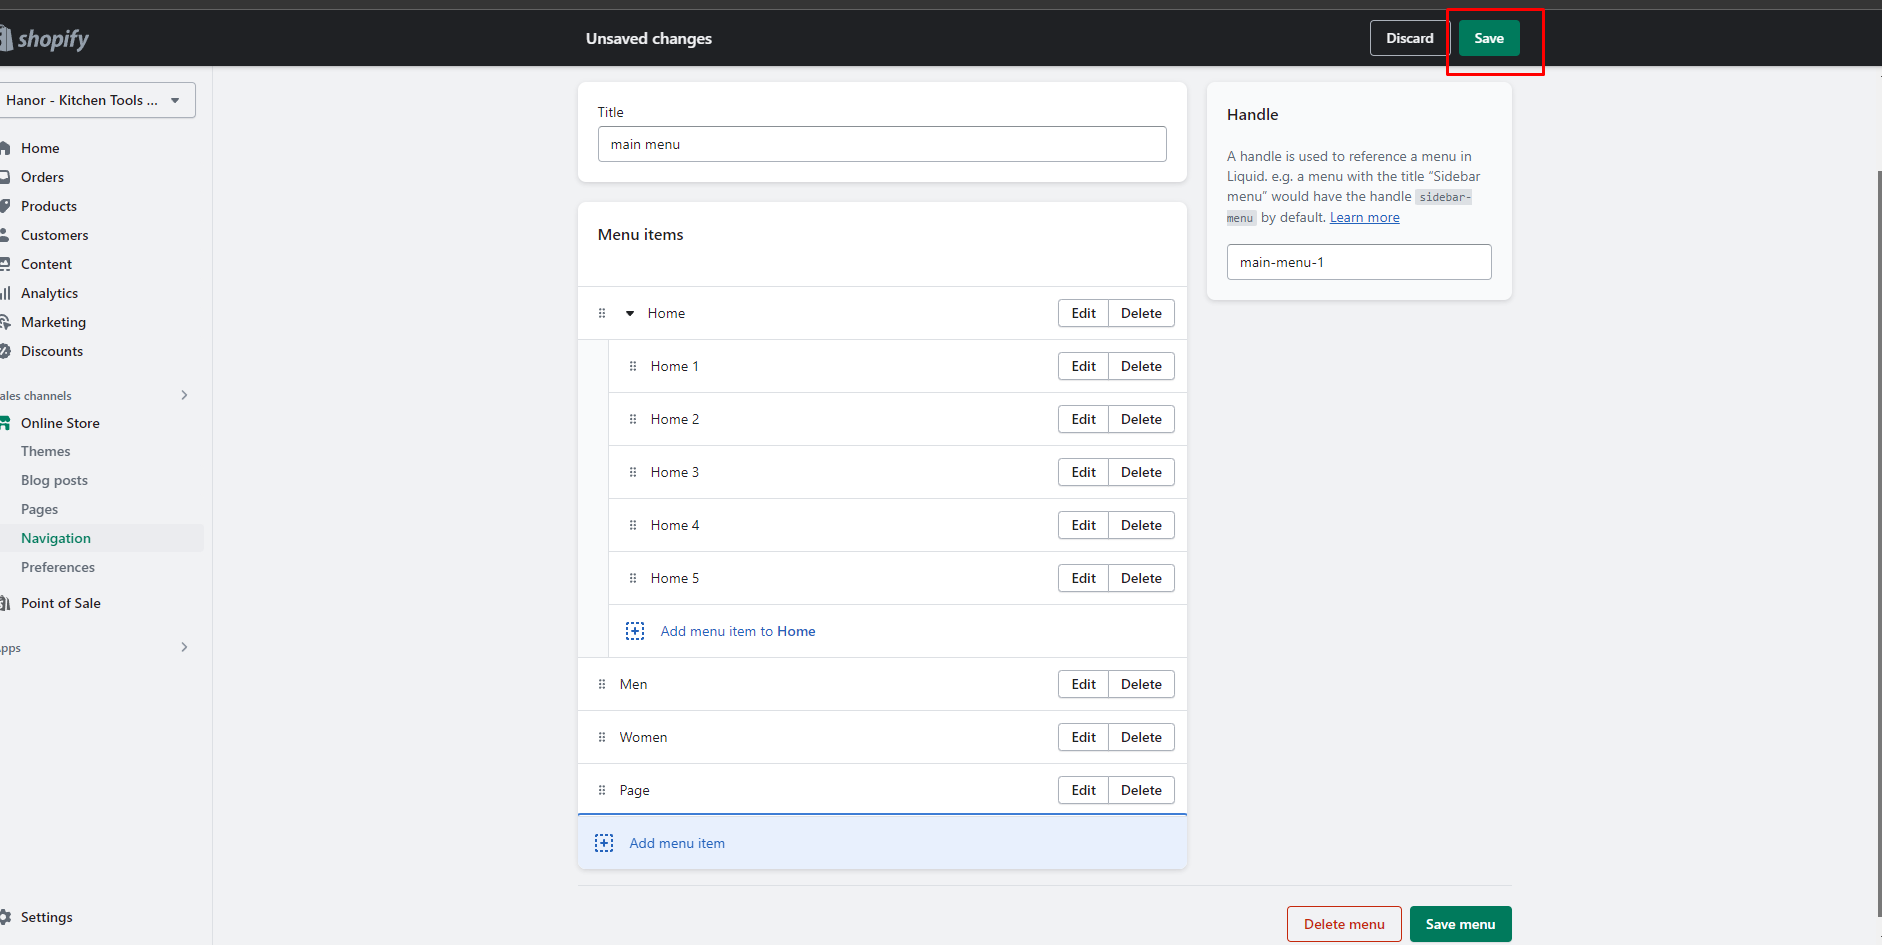This screenshot has width=1882, height=945.
Task: Open Pages under Online Store
Action: click(40, 509)
